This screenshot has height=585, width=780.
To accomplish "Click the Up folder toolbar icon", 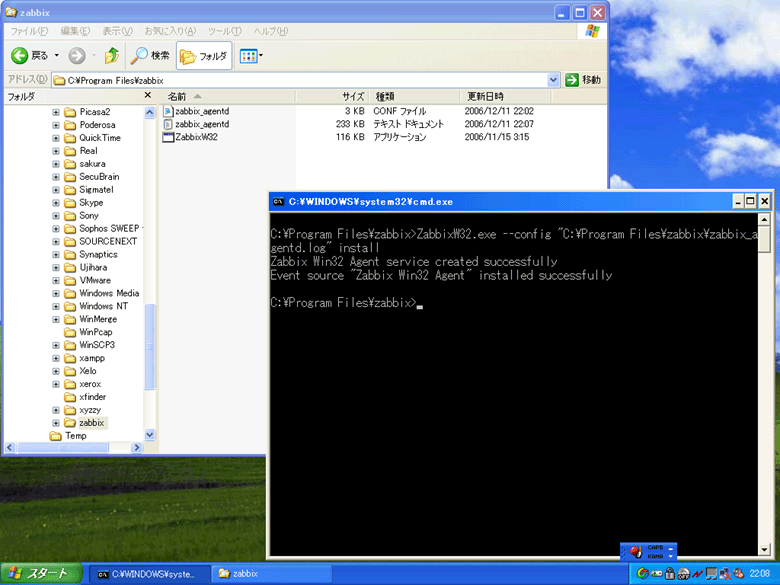I will [x=112, y=55].
